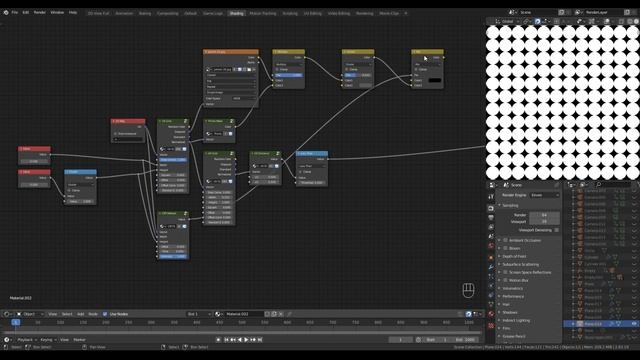Open the Scene properties tab
640x360 pixels.
coord(491,236)
